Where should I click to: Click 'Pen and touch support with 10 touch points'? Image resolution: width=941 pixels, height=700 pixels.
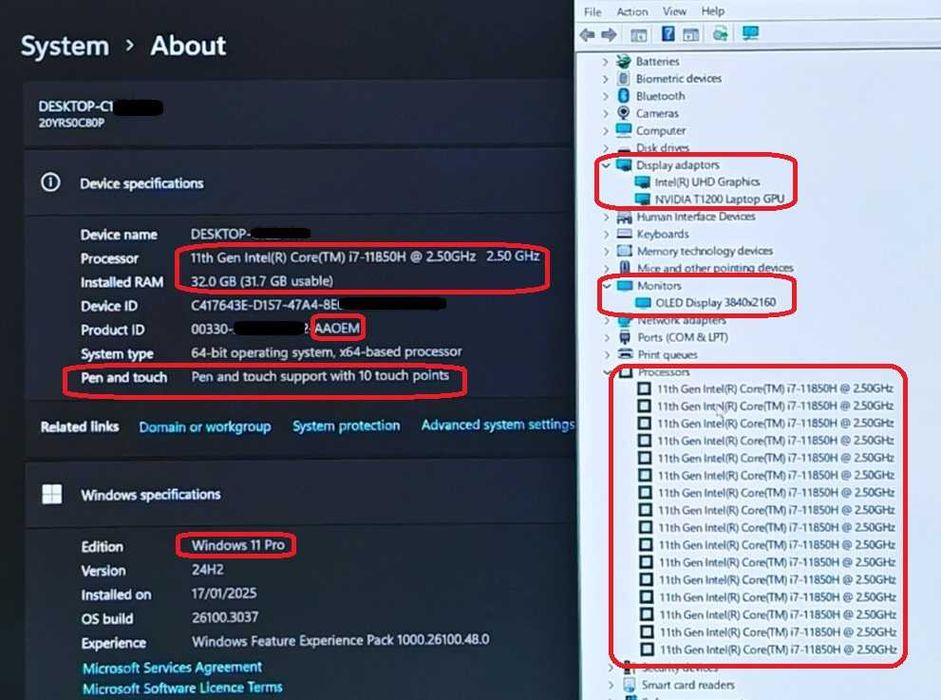(320, 376)
